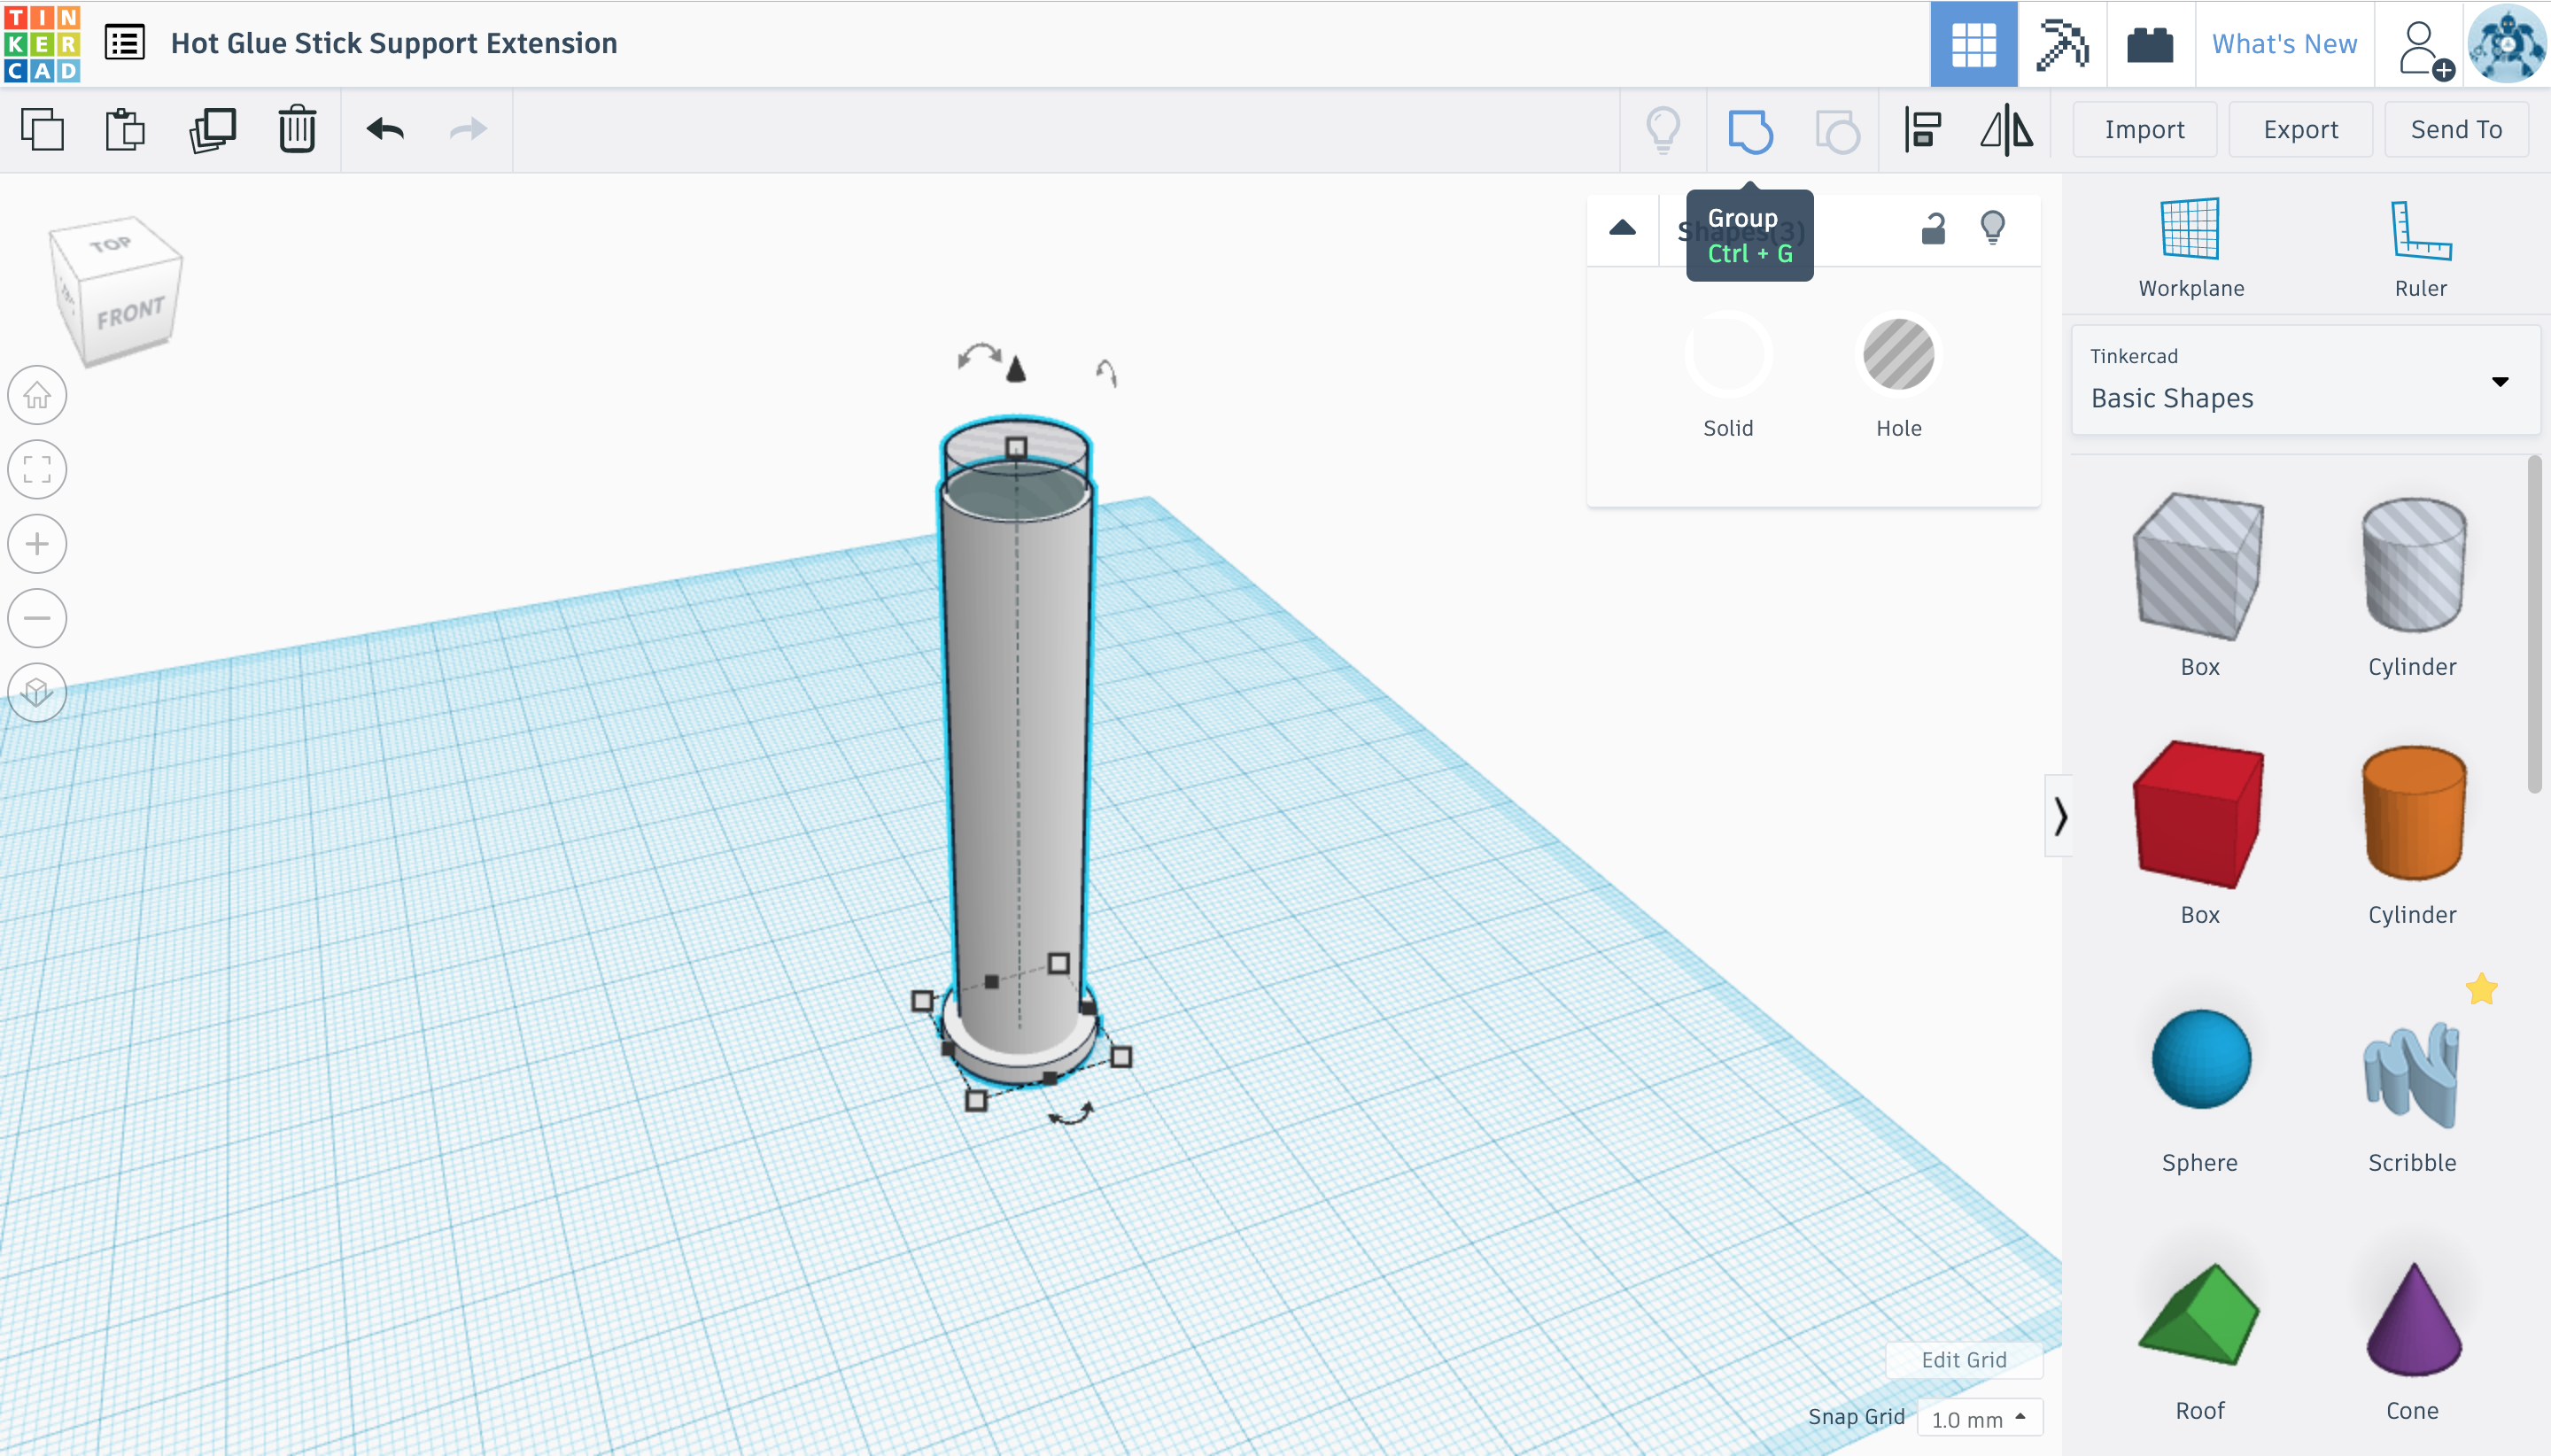Switch to Bricks view icon
The width and height of the screenshot is (2551, 1456).
coord(2149,44)
